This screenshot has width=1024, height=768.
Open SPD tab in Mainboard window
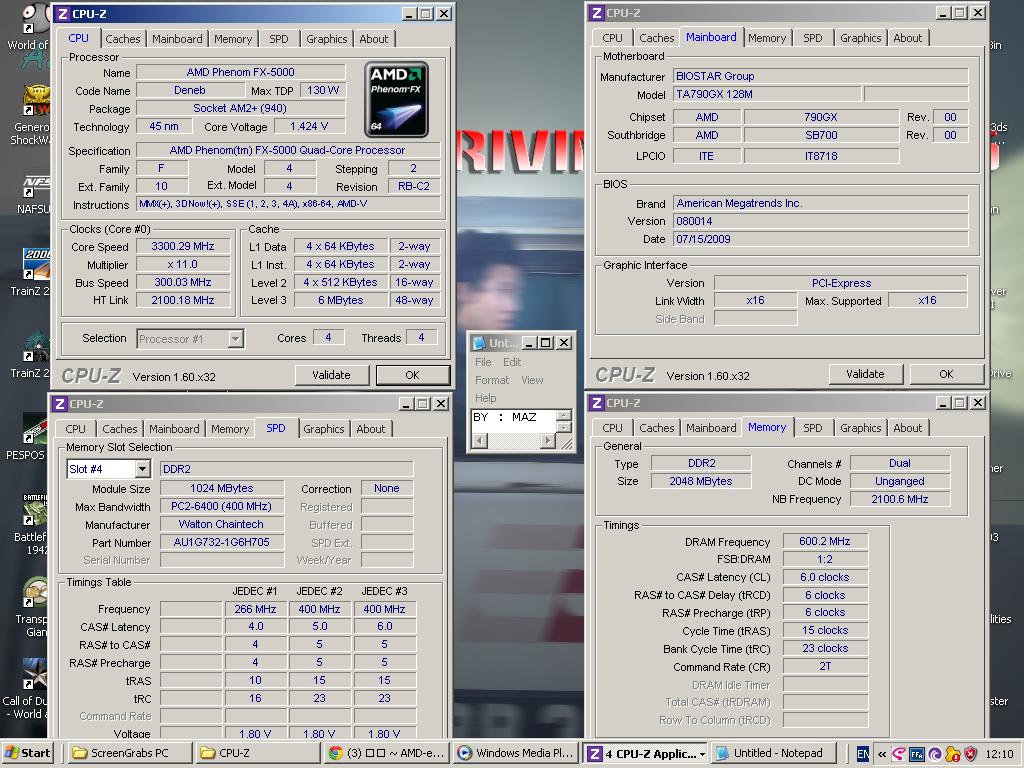(x=812, y=38)
